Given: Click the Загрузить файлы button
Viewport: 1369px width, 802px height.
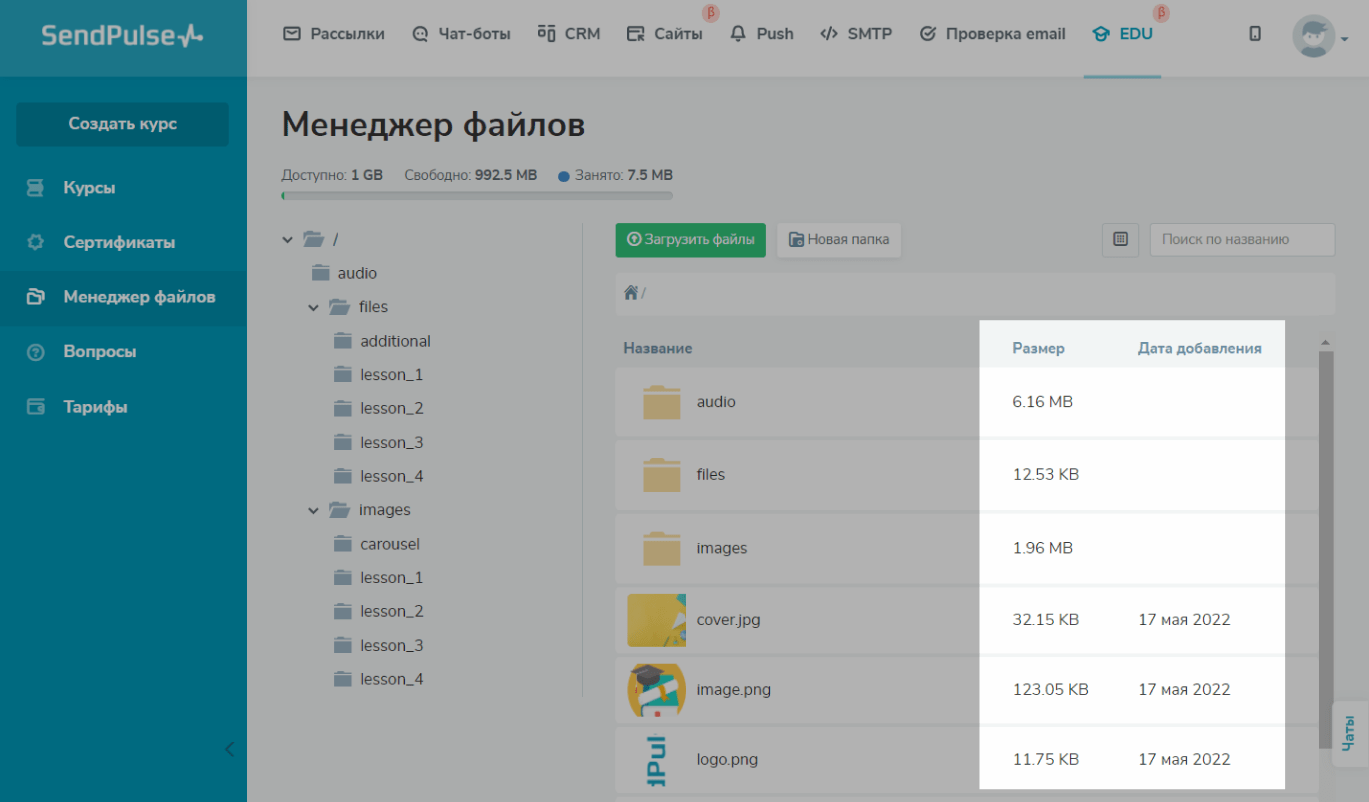Looking at the screenshot, I should (690, 240).
